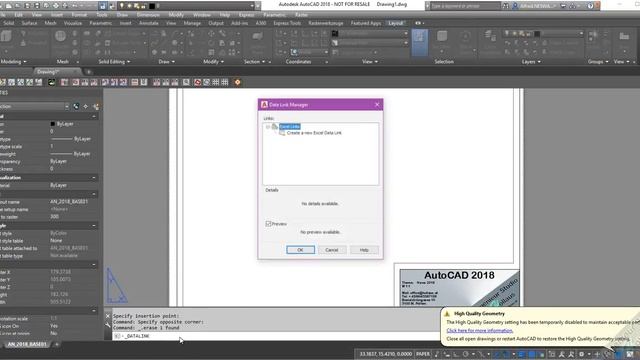The image size is (640, 360).
Task: Toggle PAPER space in status bar
Action: point(423,354)
